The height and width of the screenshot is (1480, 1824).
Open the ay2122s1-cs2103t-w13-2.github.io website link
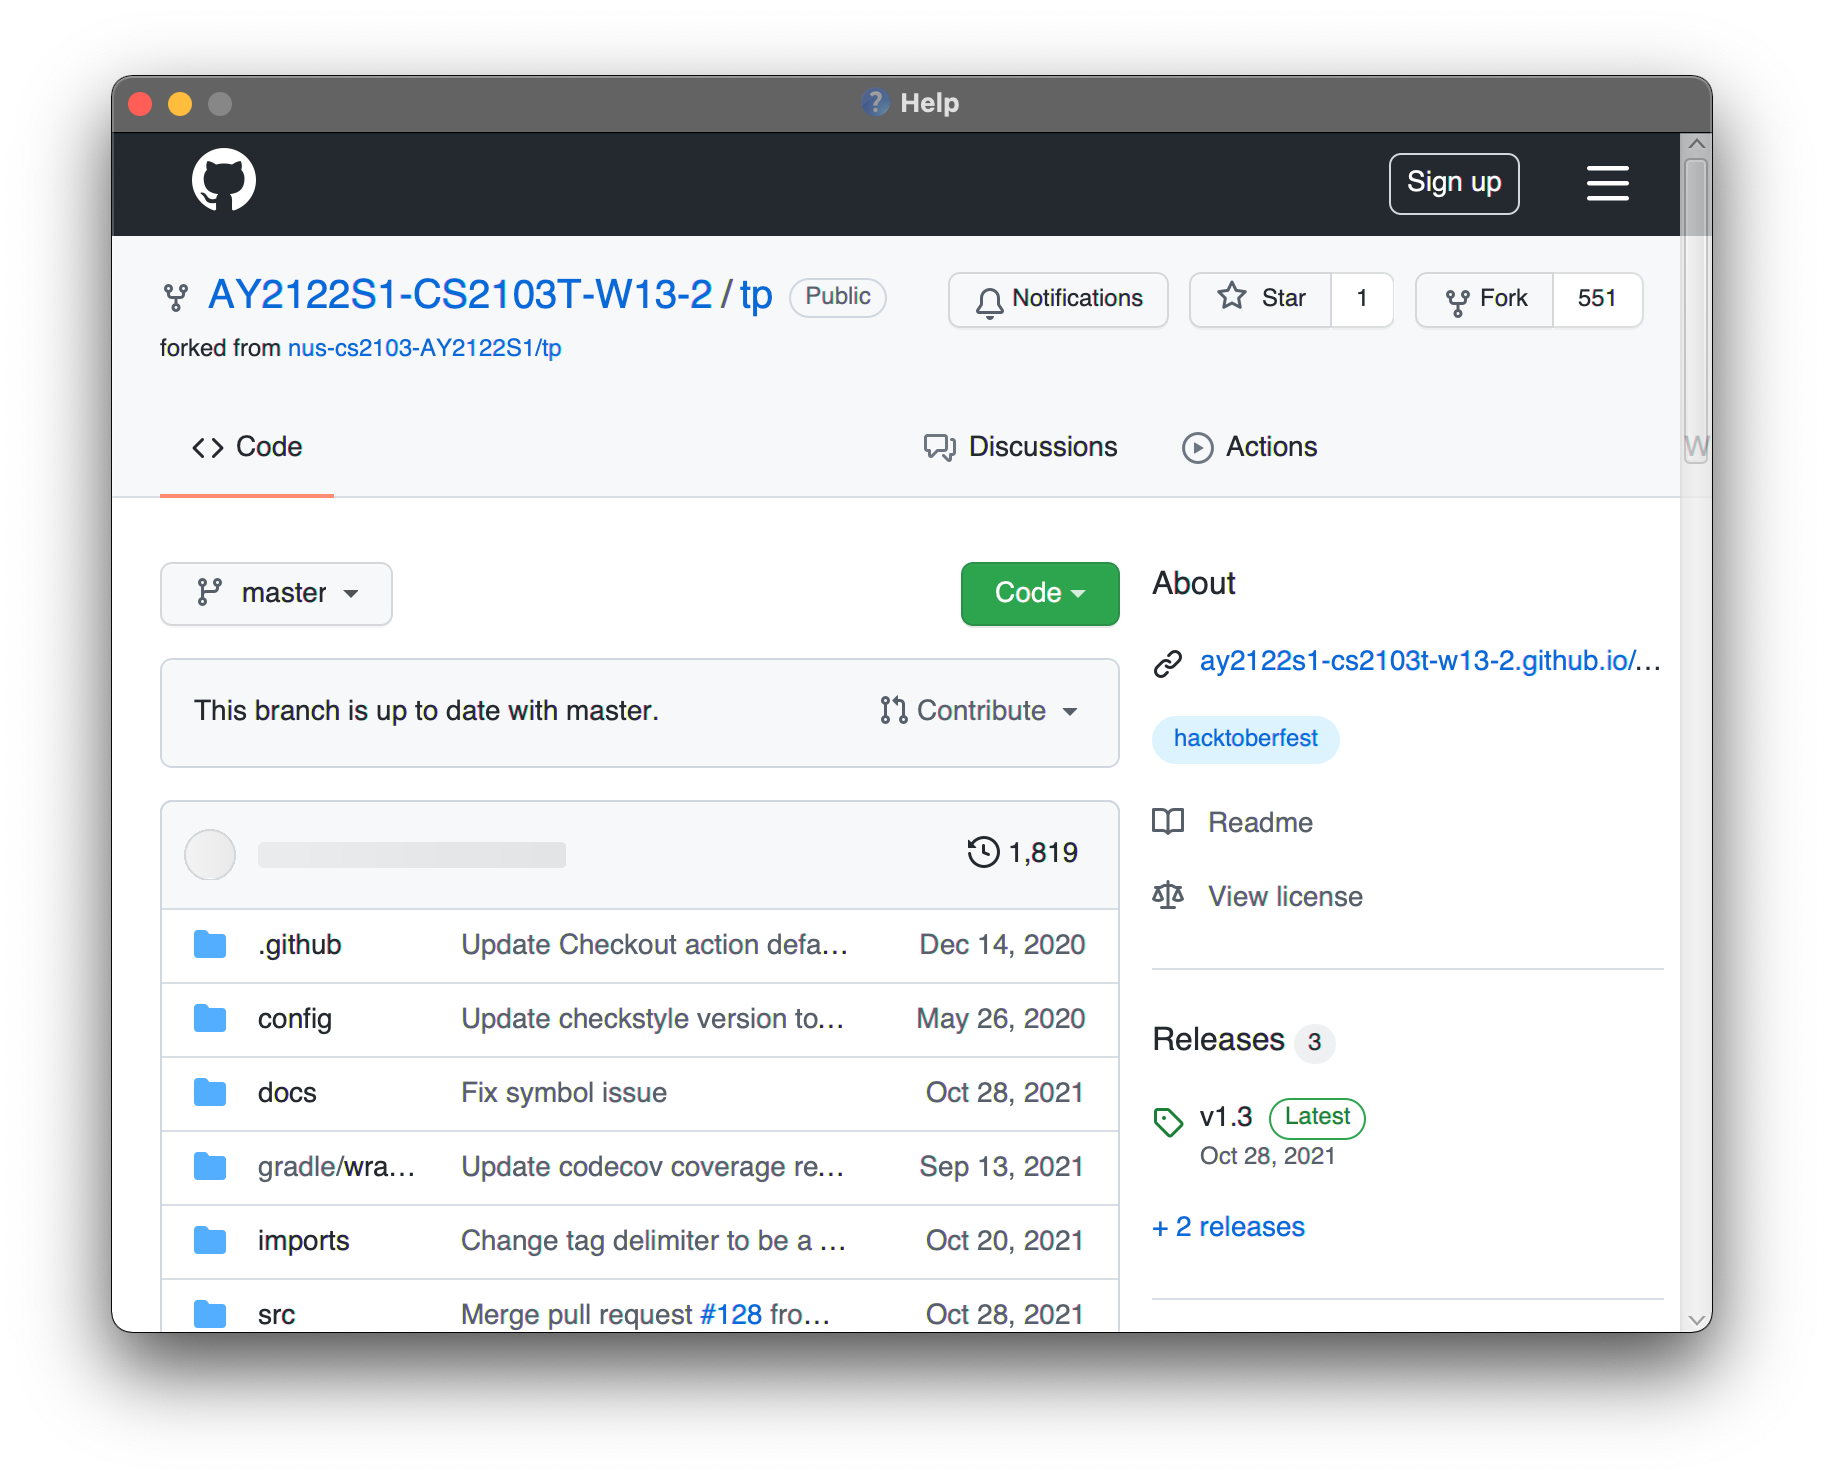tap(1430, 661)
